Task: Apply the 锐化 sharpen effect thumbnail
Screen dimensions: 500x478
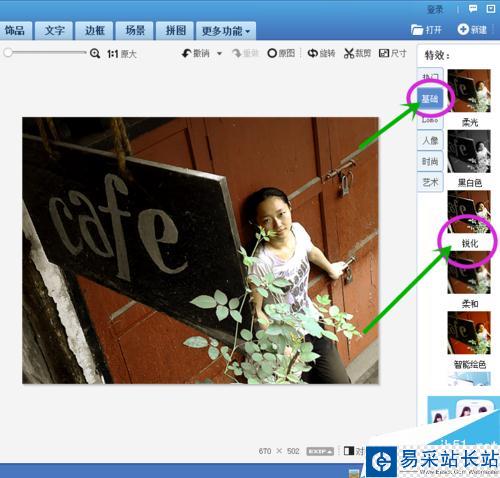Action: pyautogui.click(x=469, y=212)
